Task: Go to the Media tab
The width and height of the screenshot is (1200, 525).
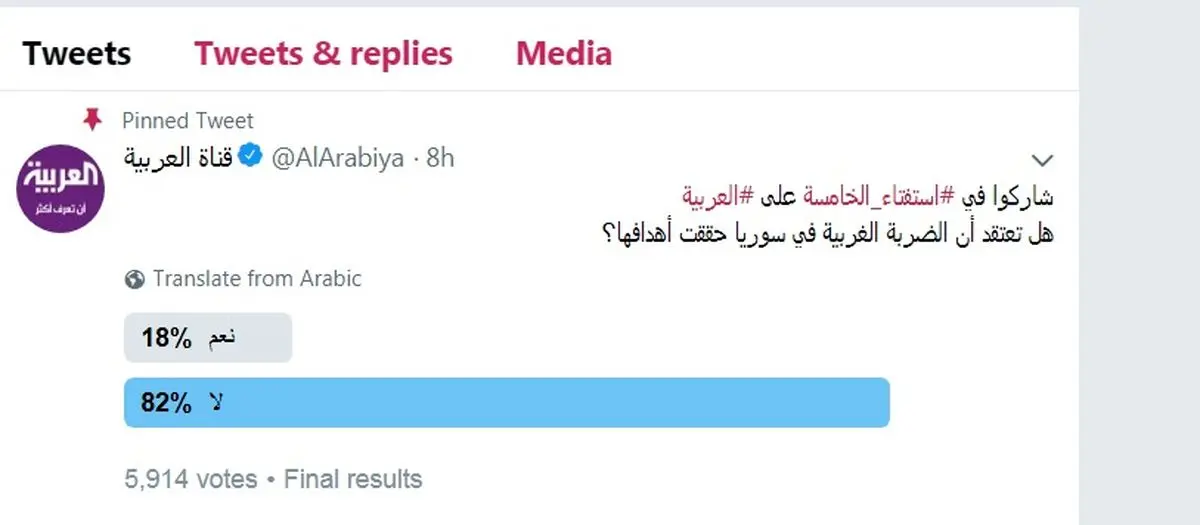Action: [x=563, y=53]
